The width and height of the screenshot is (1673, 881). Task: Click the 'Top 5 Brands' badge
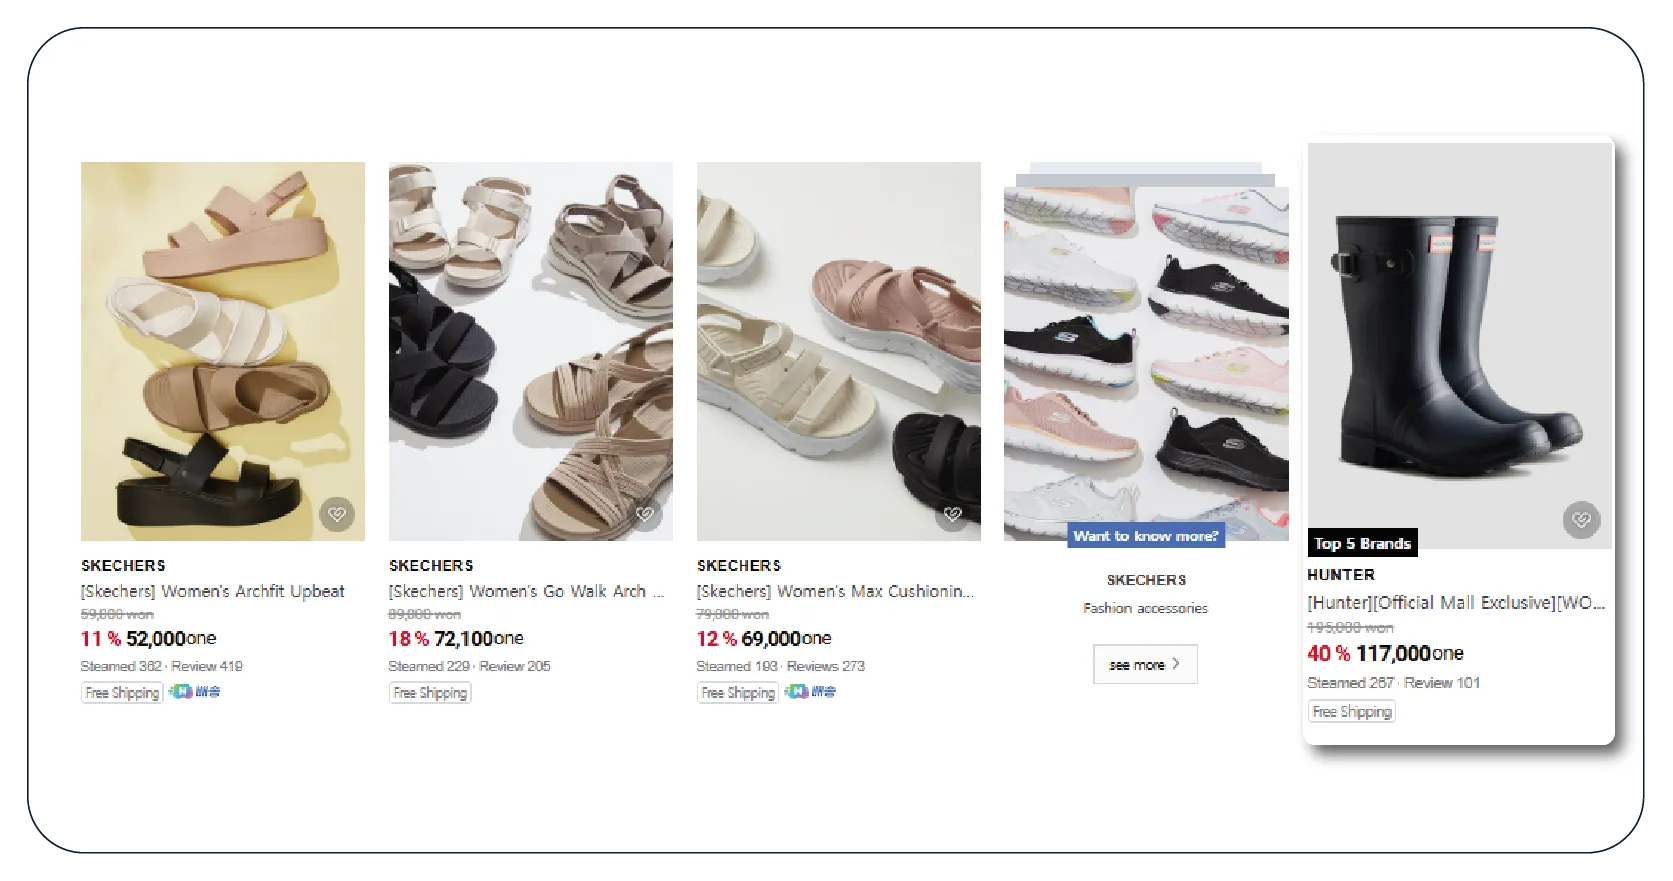pos(1362,543)
